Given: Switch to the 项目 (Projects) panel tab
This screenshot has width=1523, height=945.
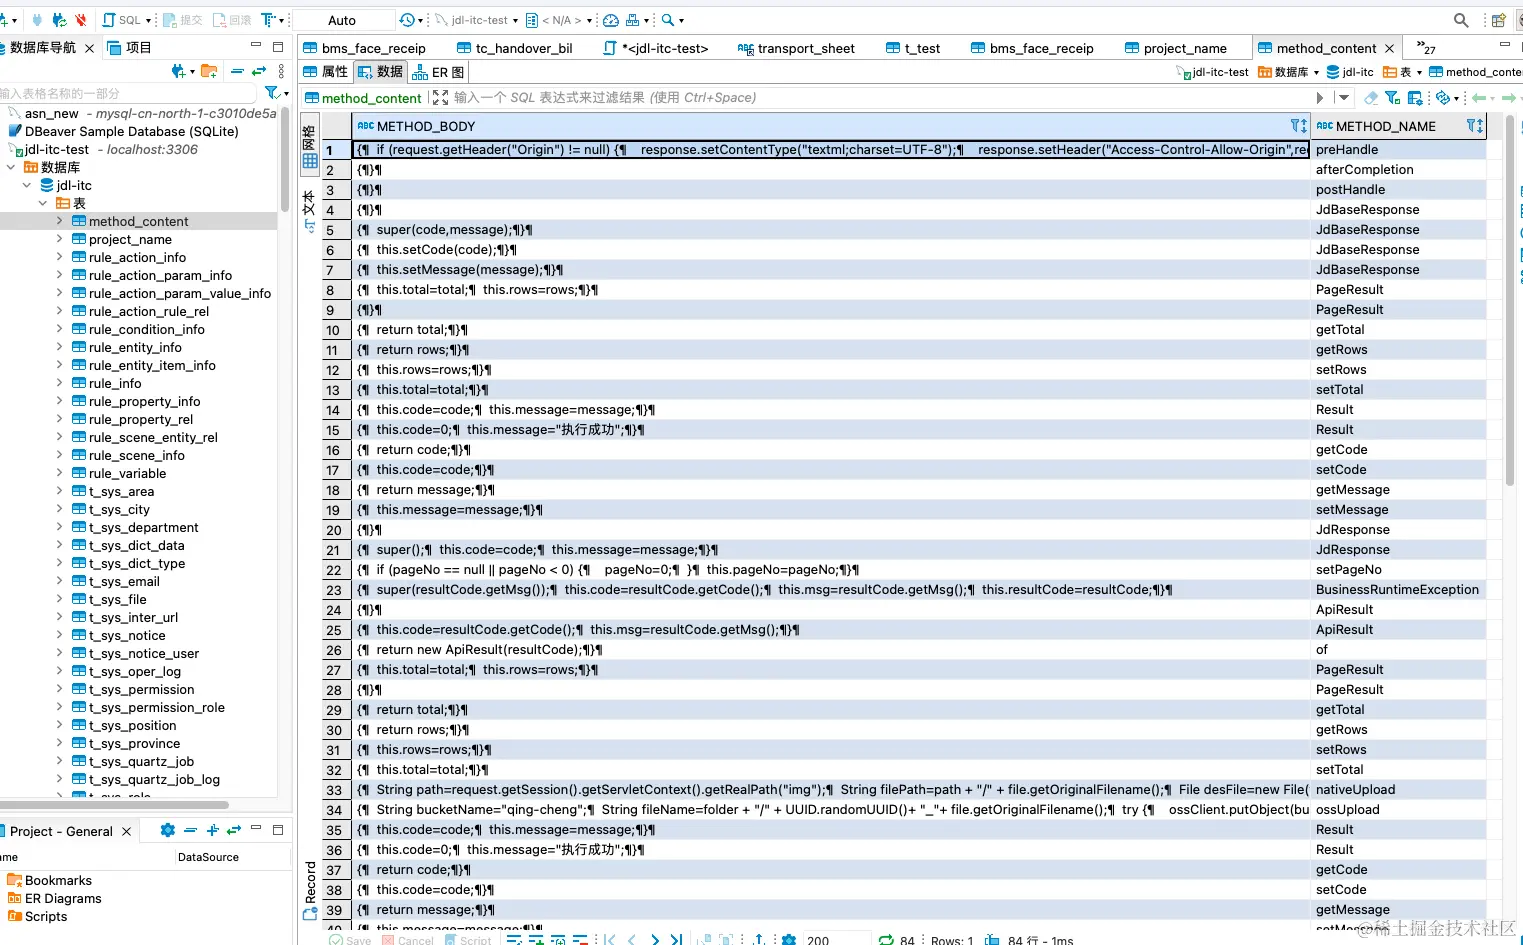Looking at the screenshot, I should [129, 47].
